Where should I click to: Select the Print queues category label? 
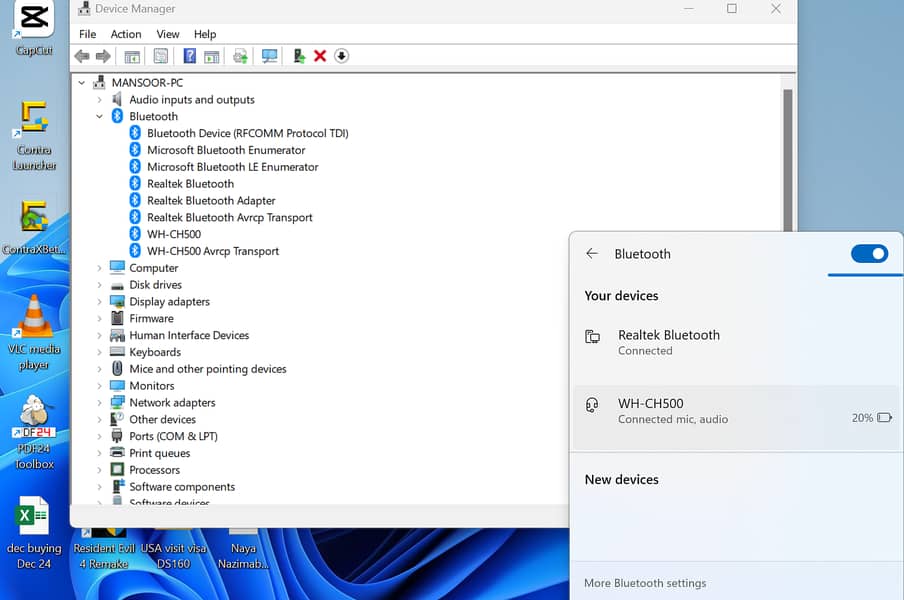point(160,453)
